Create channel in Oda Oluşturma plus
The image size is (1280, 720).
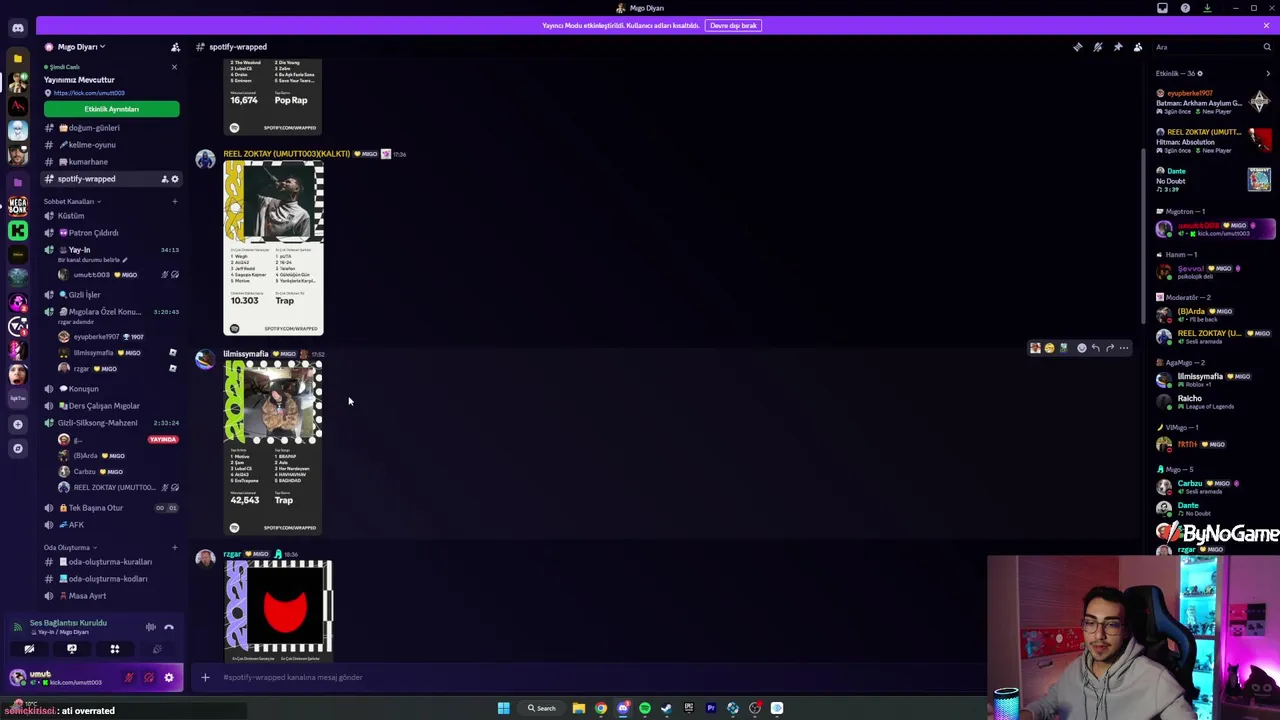pyautogui.click(x=174, y=547)
